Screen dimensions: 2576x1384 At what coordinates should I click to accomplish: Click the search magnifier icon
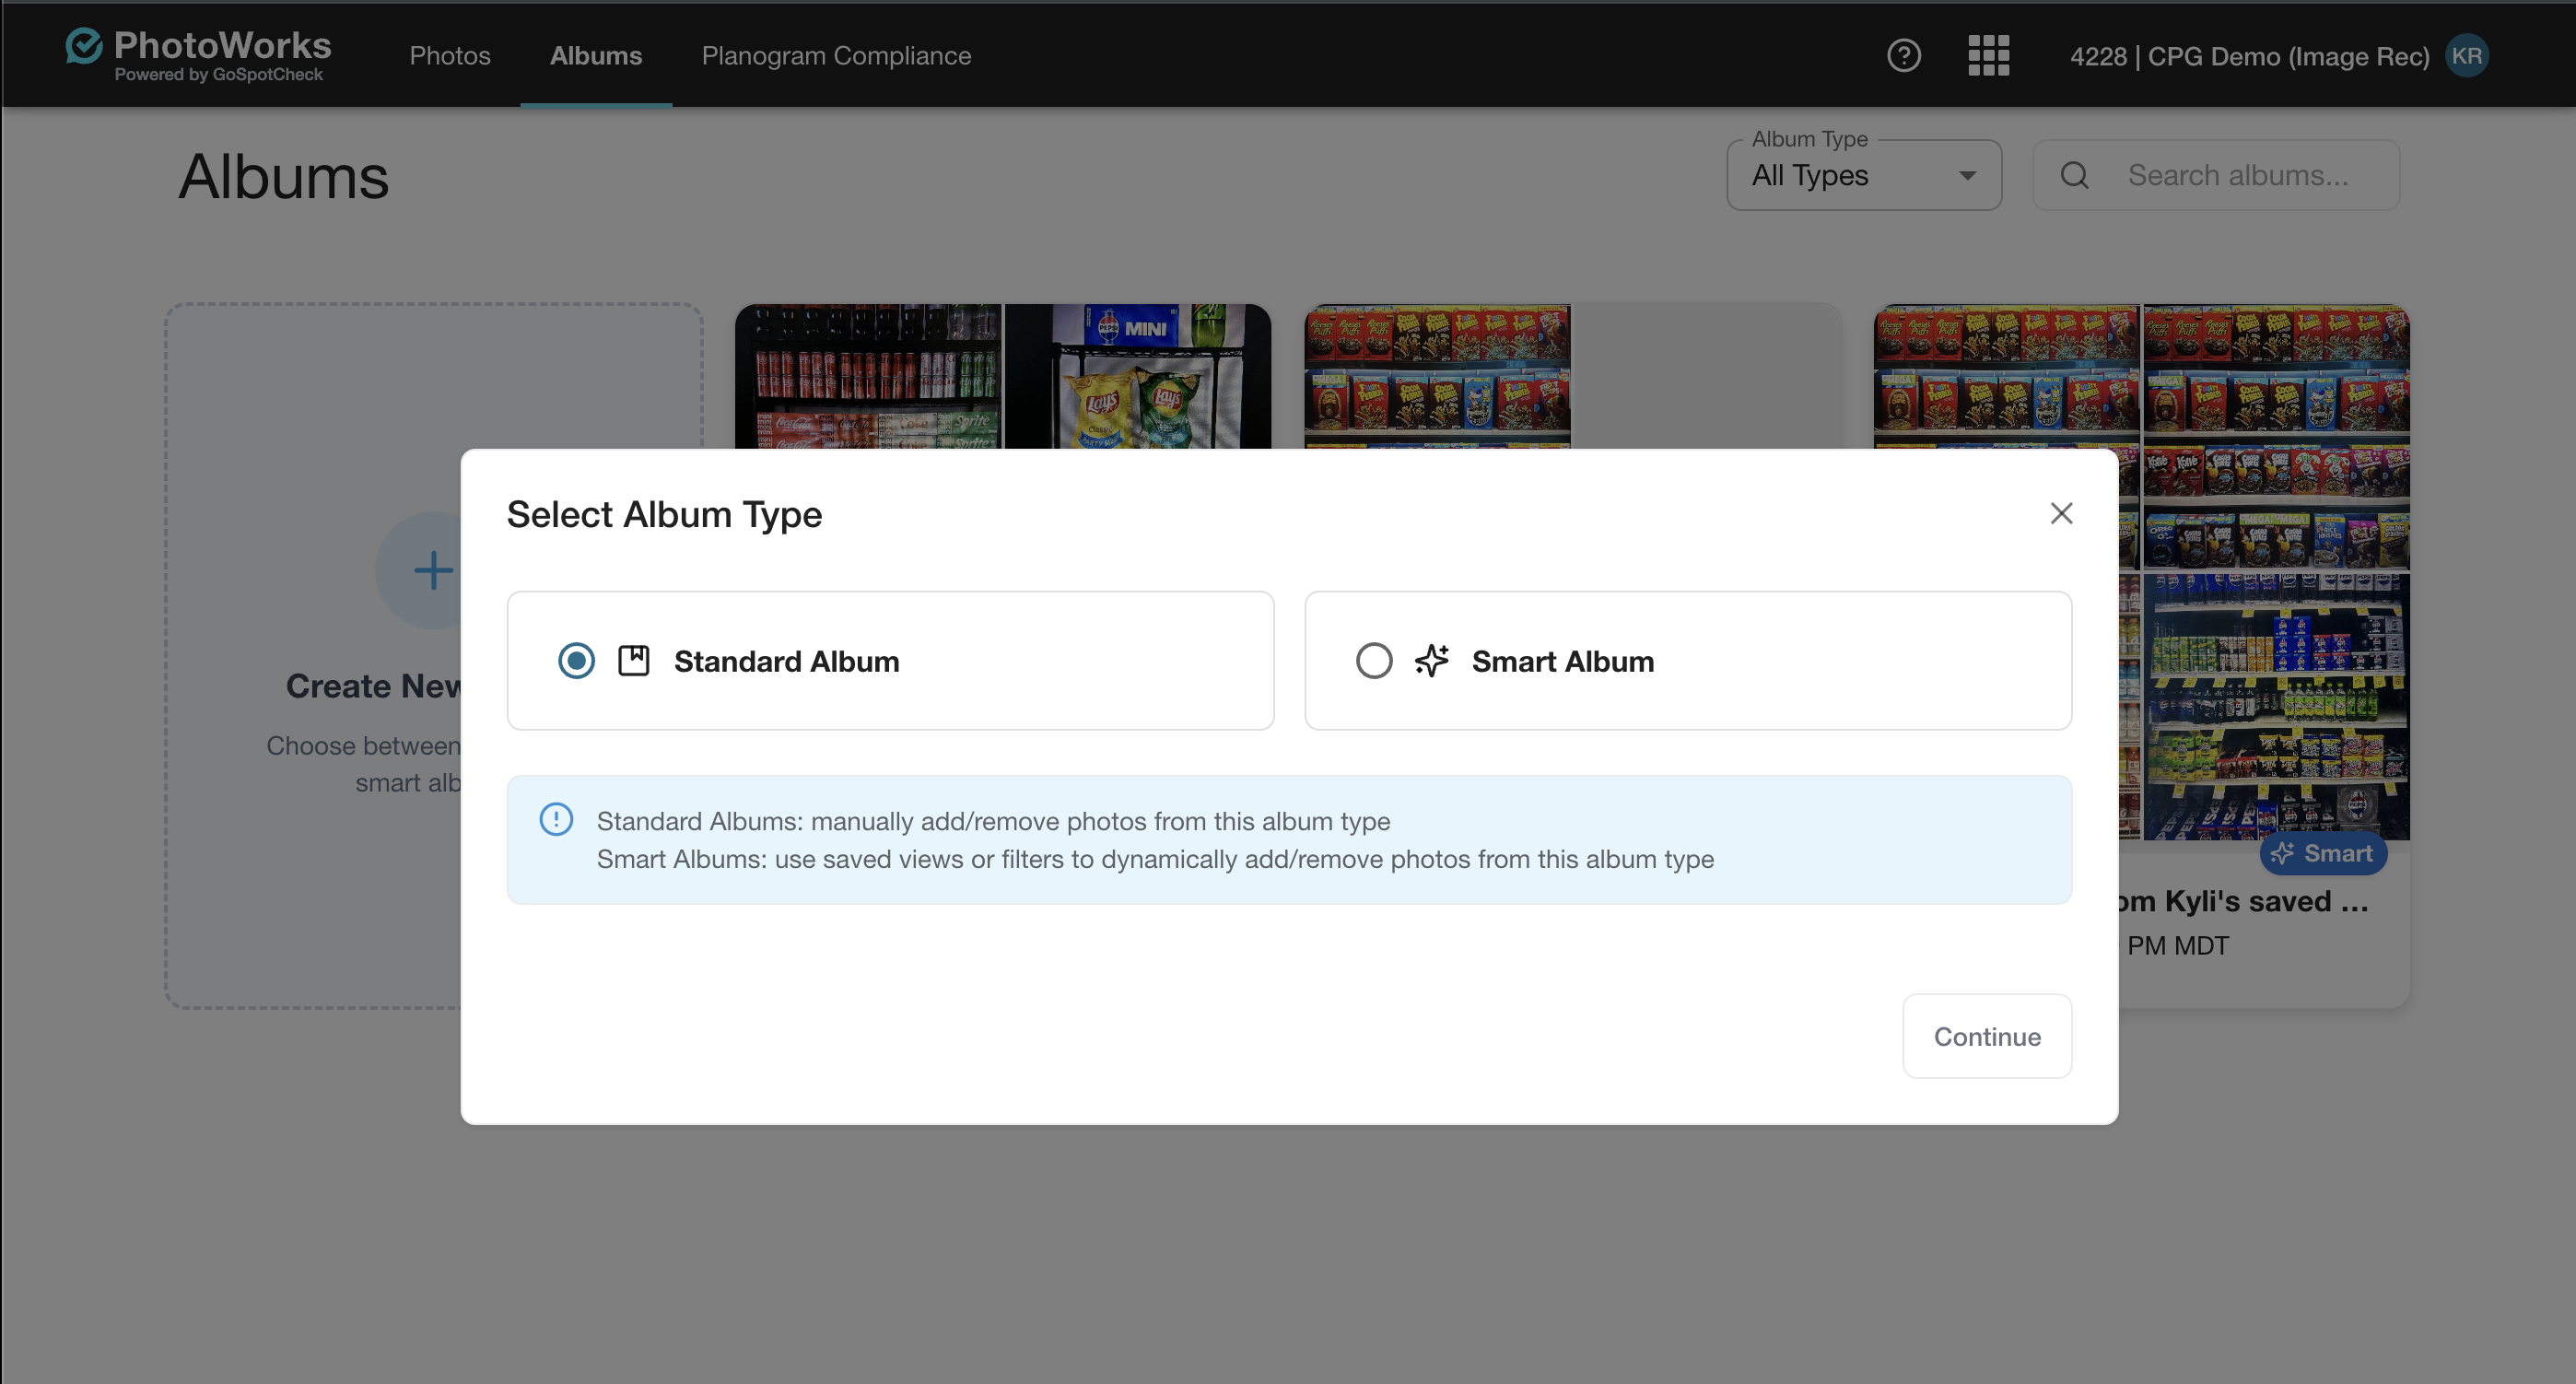click(x=2074, y=175)
